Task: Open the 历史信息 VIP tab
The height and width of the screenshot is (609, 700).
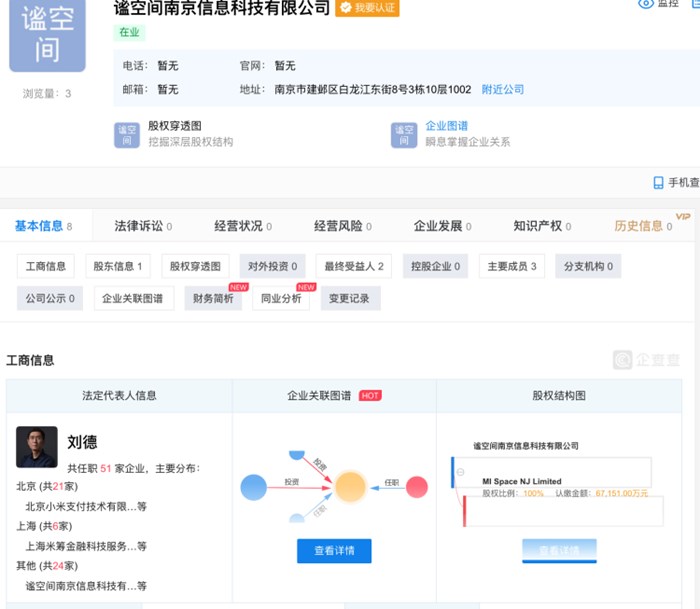Action: pos(639,226)
